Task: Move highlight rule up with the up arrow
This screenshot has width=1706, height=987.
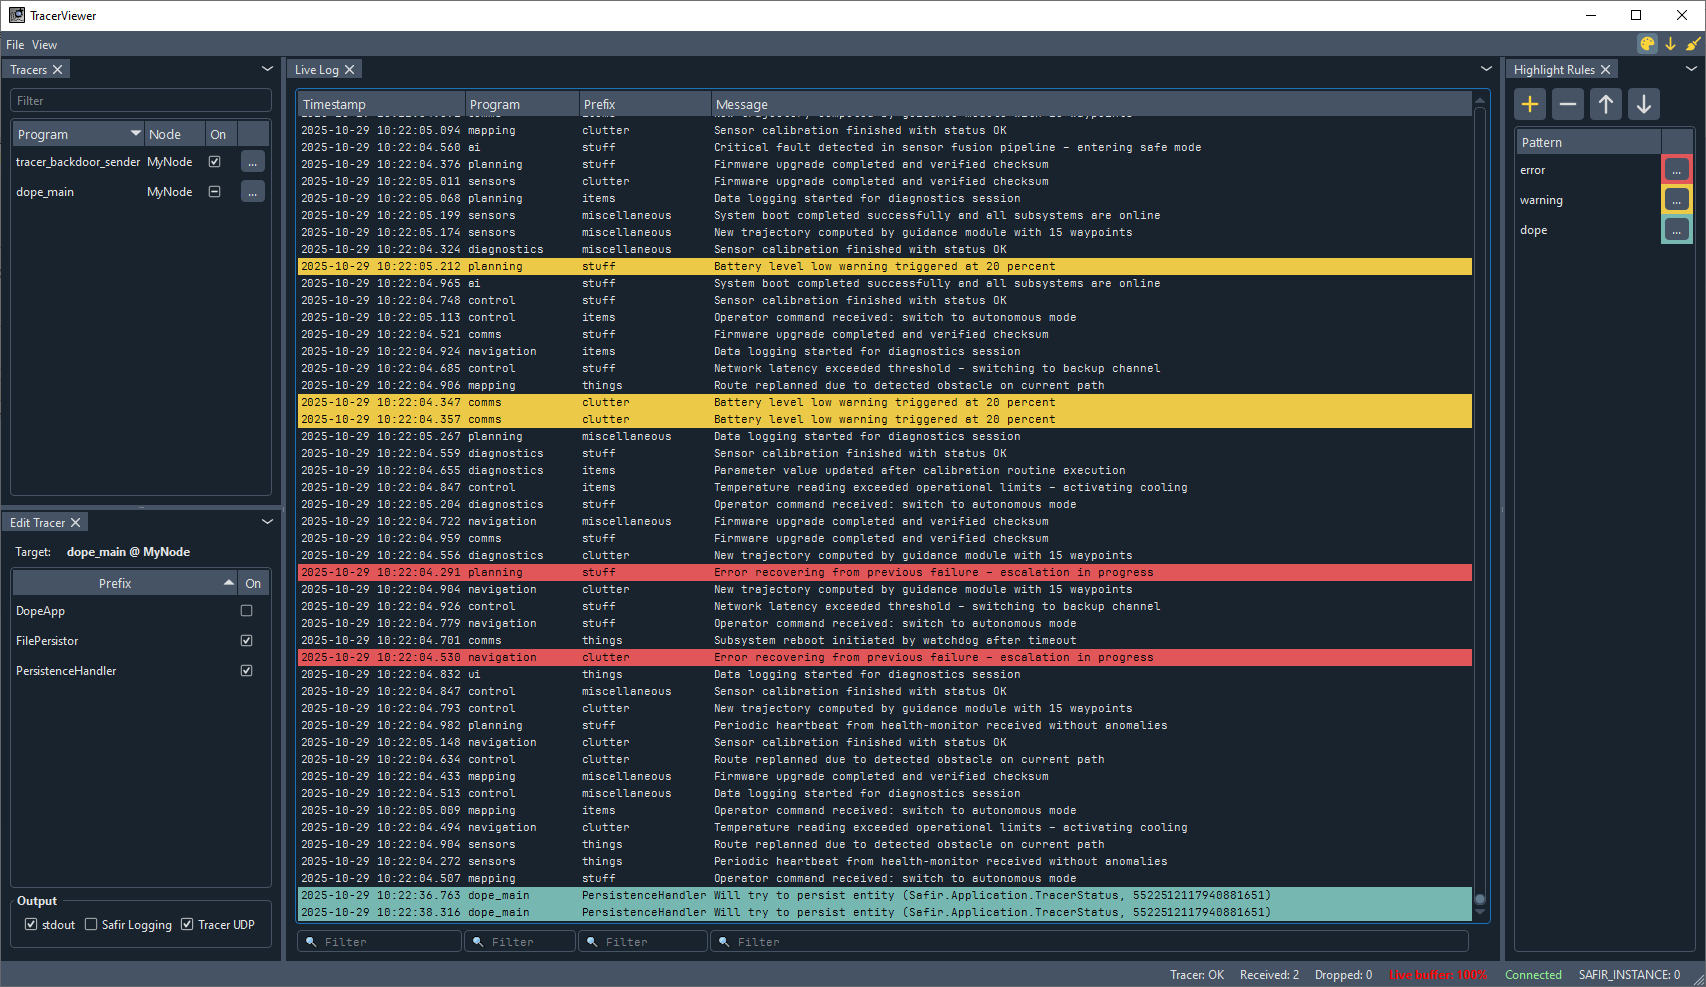Action: [1605, 103]
